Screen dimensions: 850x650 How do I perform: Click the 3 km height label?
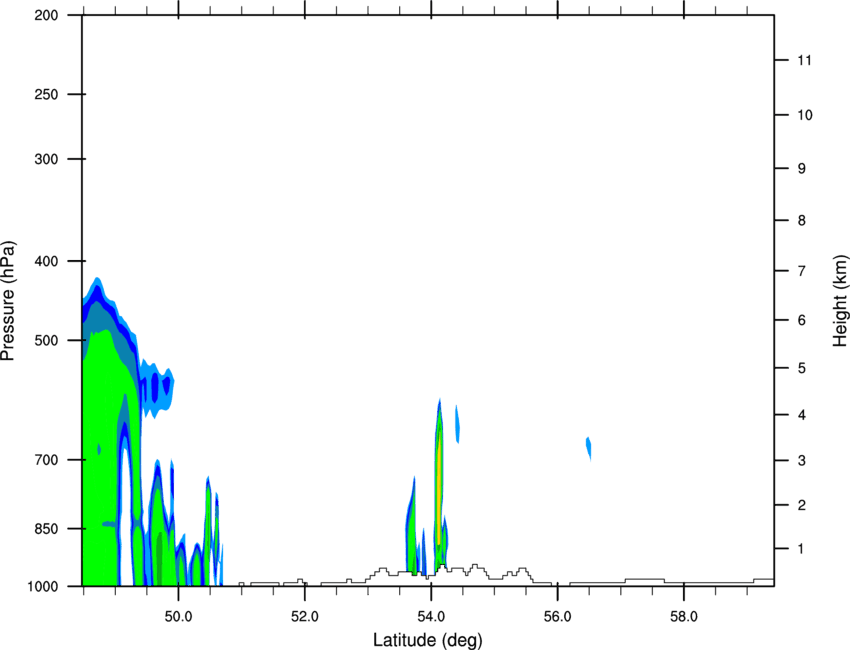click(802, 461)
